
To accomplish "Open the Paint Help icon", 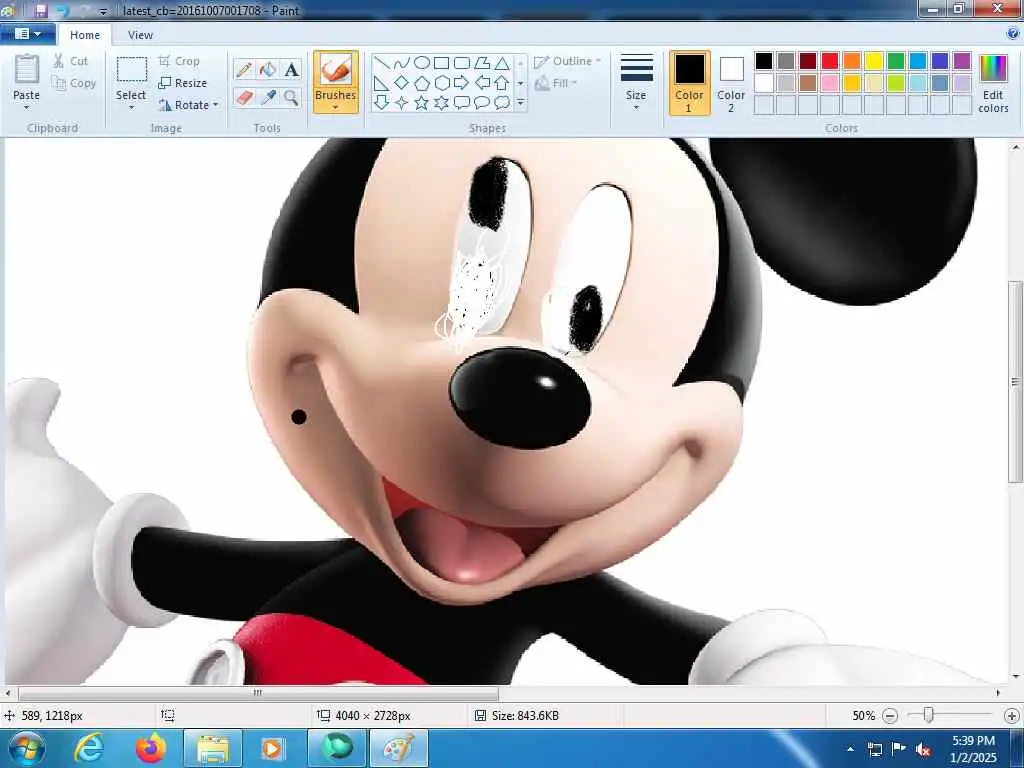I will [x=1014, y=34].
